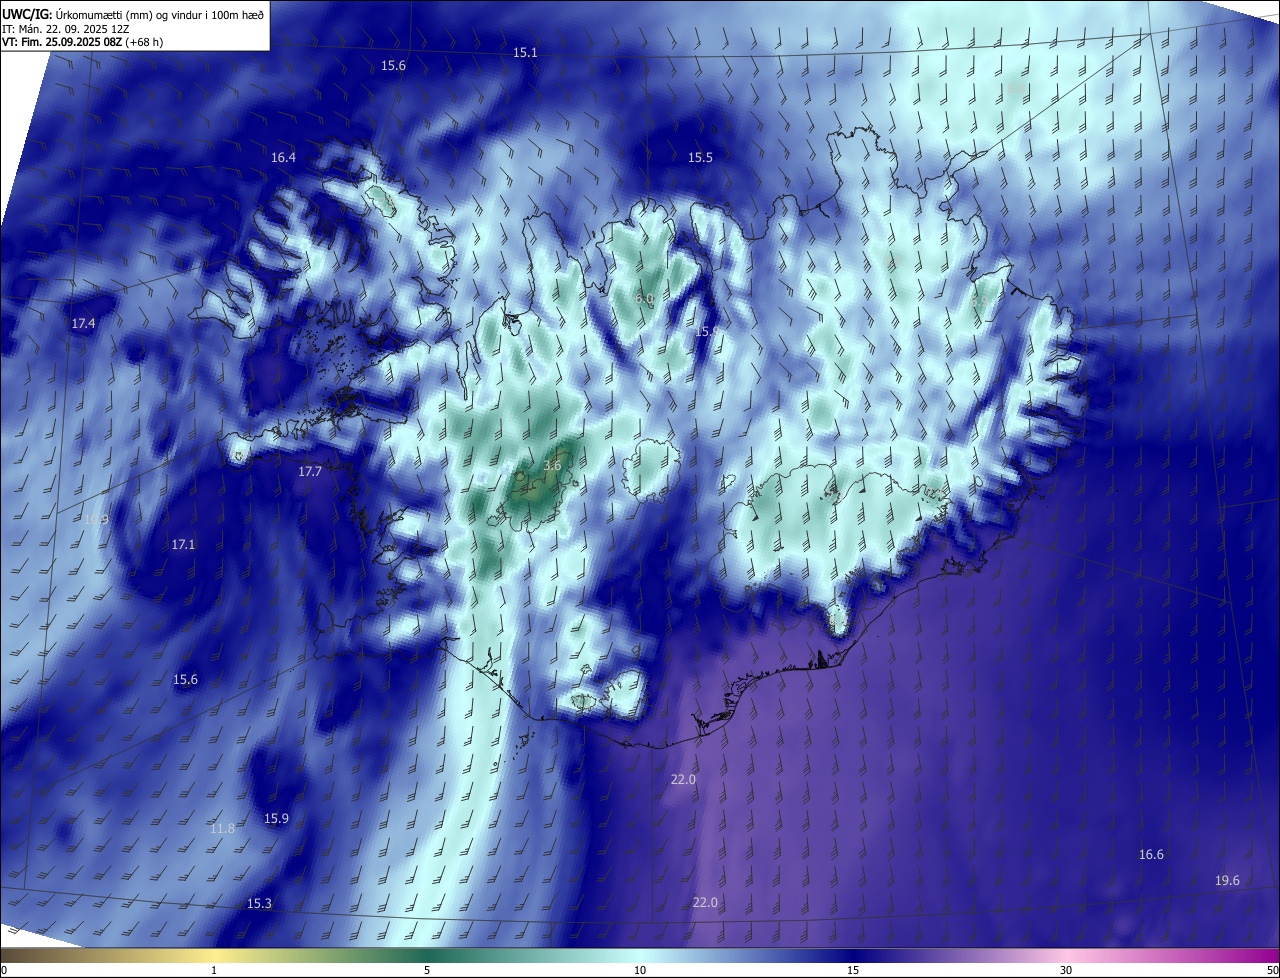This screenshot has width=1280, height=978.
Task: Select the '(+68 h)' forecast offset
Action: point(145,42)
